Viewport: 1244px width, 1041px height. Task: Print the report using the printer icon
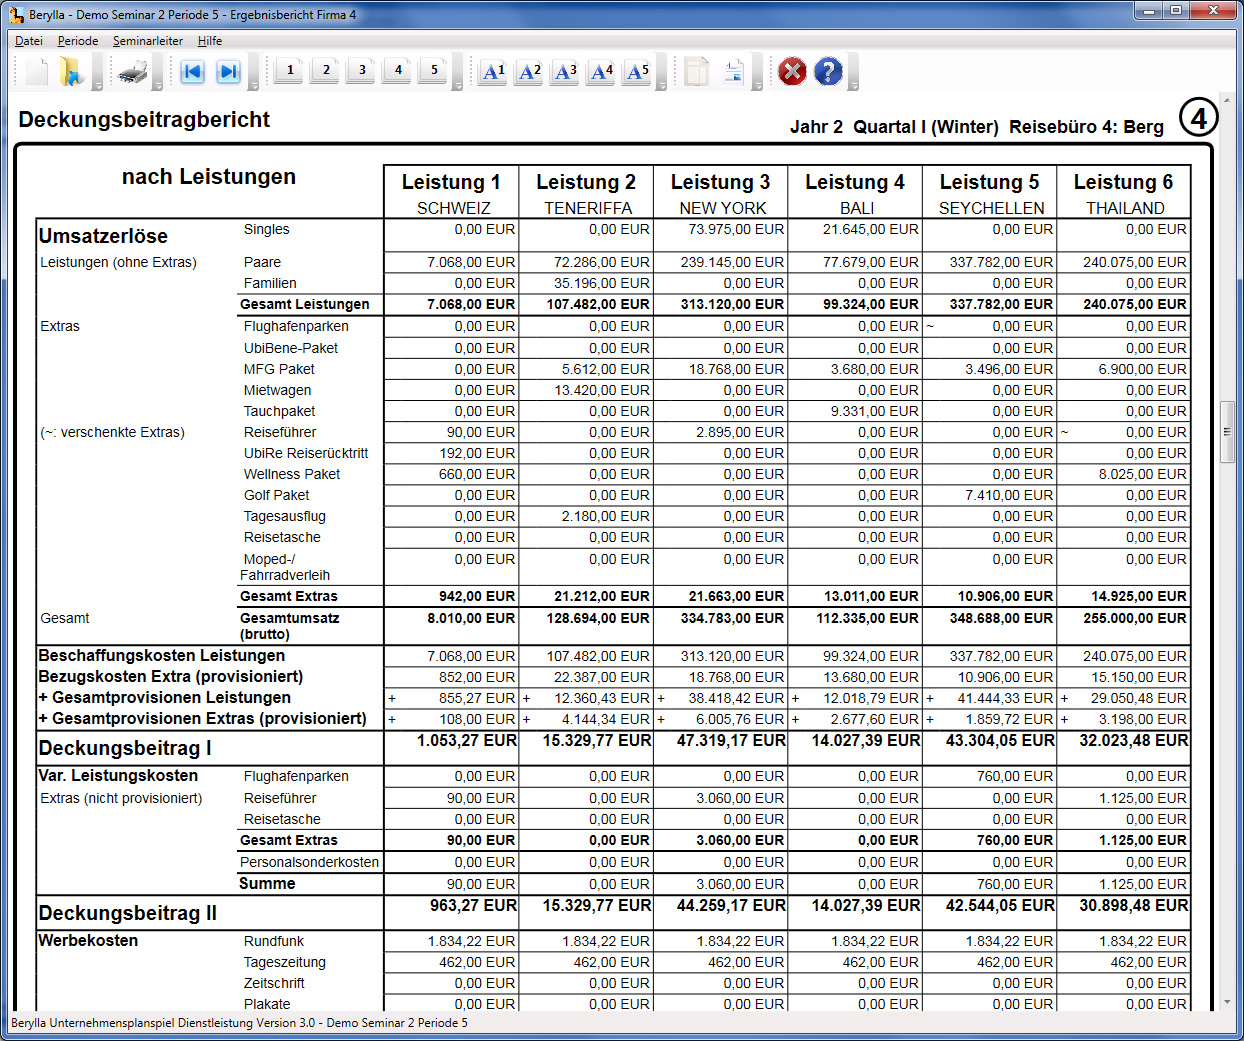pyautogui.click(x=132, y=72)
